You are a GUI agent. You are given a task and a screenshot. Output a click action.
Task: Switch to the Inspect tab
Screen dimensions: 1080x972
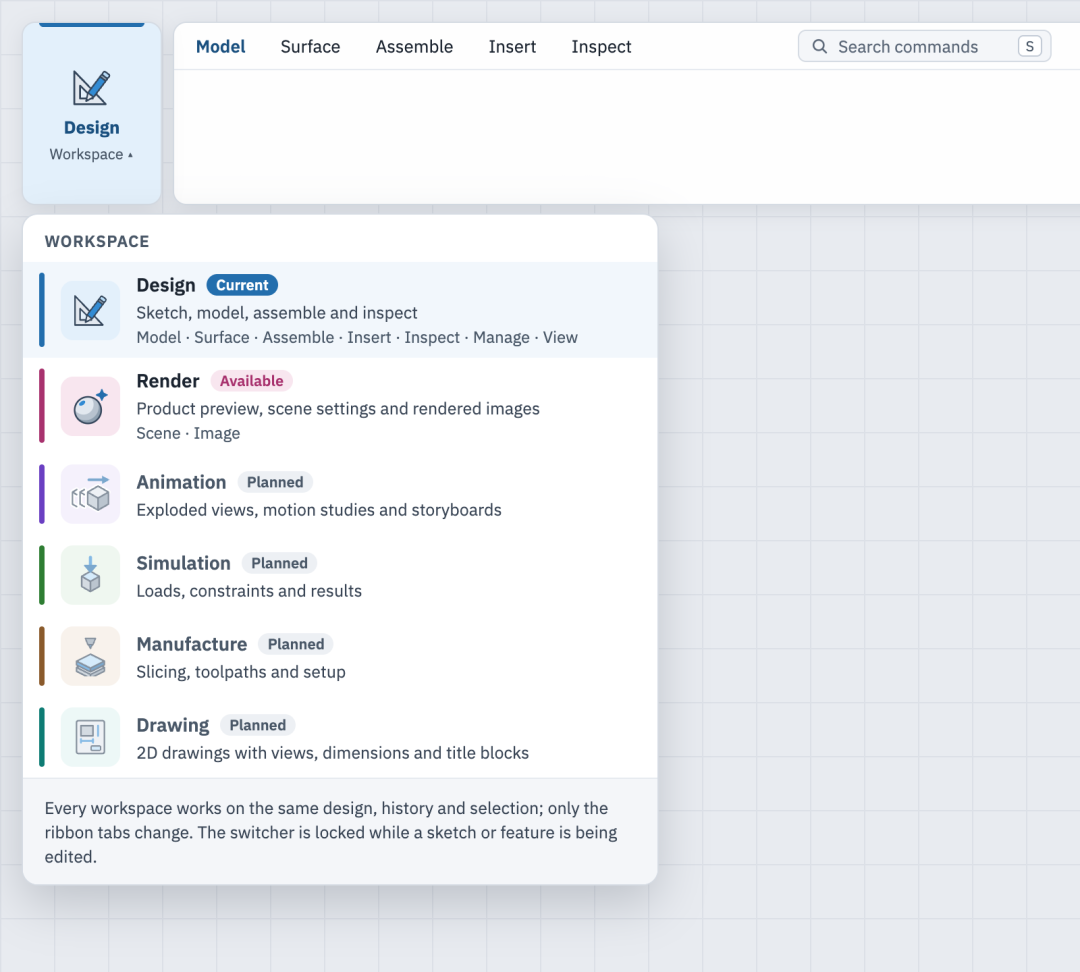click(x=601, y=46)
